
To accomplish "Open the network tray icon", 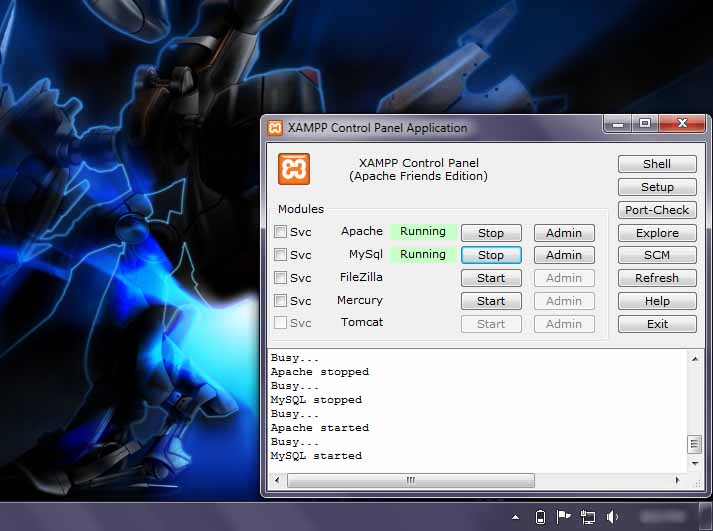I will [x=588, y=517].
